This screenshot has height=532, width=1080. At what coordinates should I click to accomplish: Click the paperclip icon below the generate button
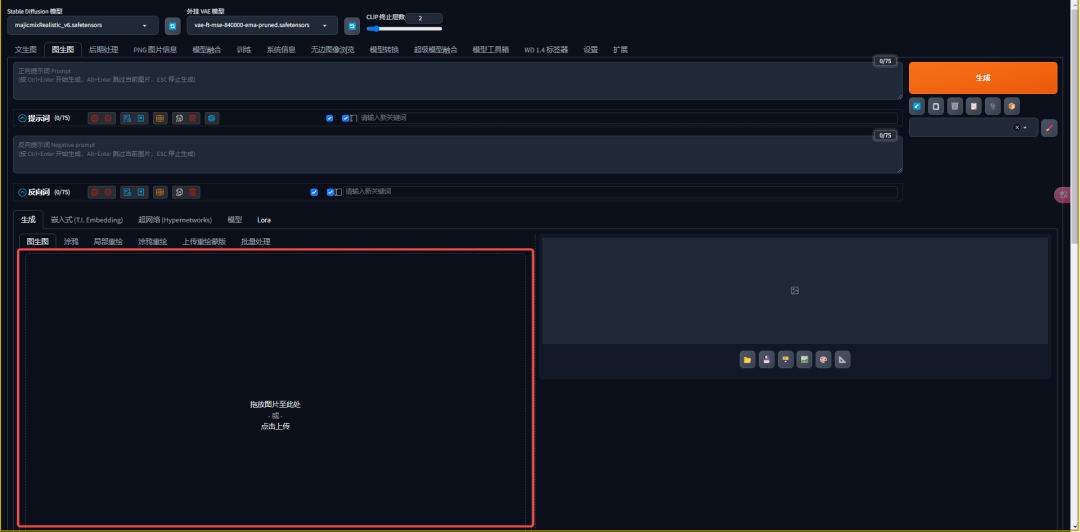993,106
